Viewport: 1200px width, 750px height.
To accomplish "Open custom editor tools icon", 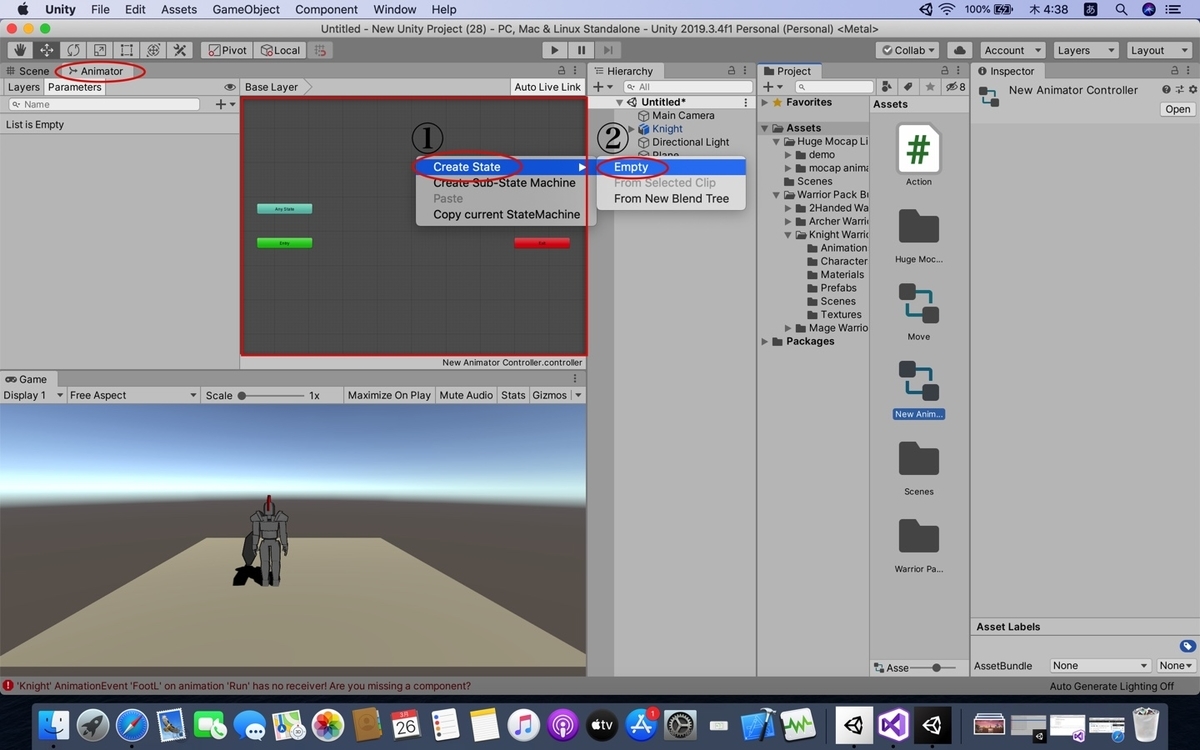I will [180, 50].
